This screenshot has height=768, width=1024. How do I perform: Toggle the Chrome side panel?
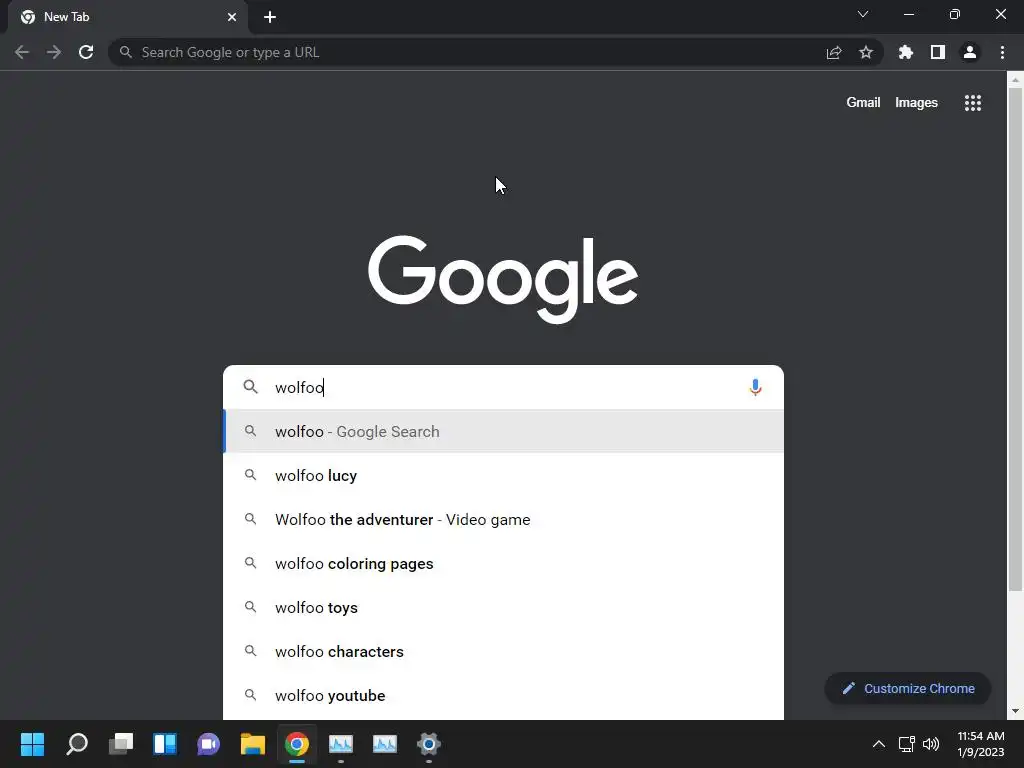(x=938, y=52)
